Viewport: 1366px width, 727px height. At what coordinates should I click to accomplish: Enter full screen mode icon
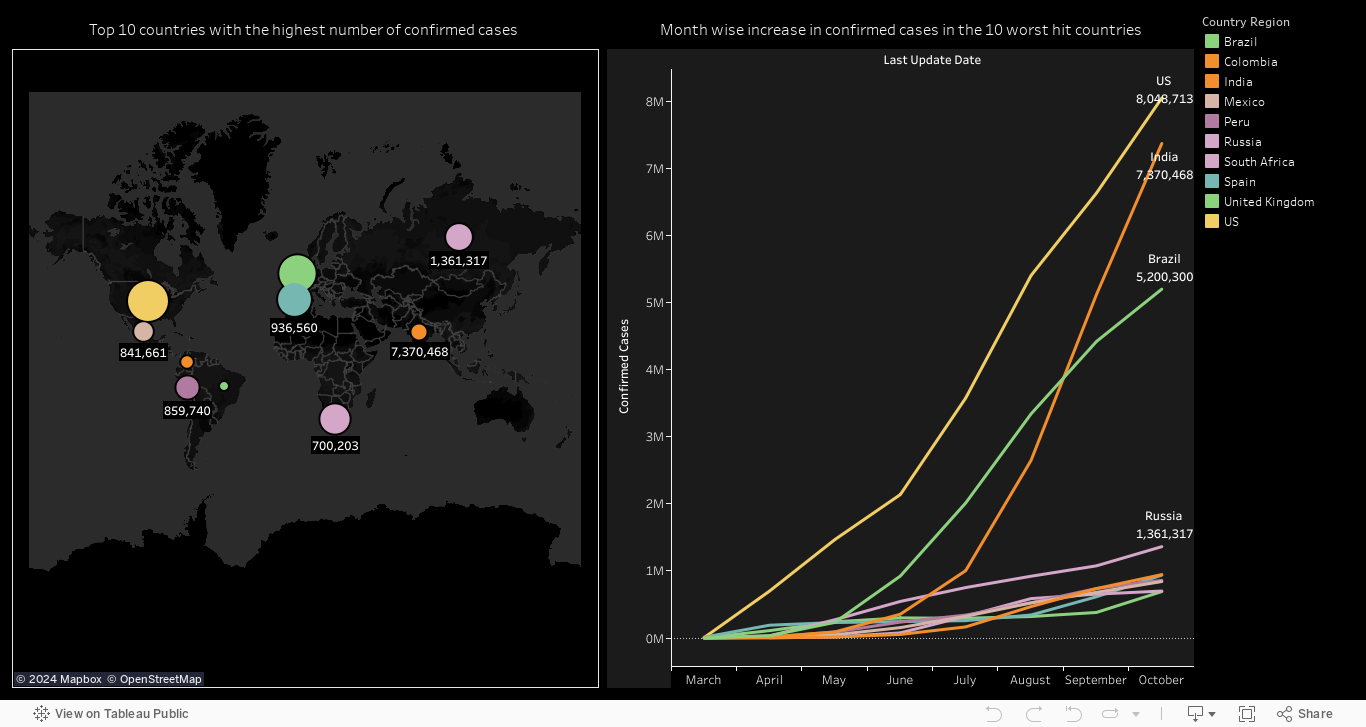click(1247, 714)
